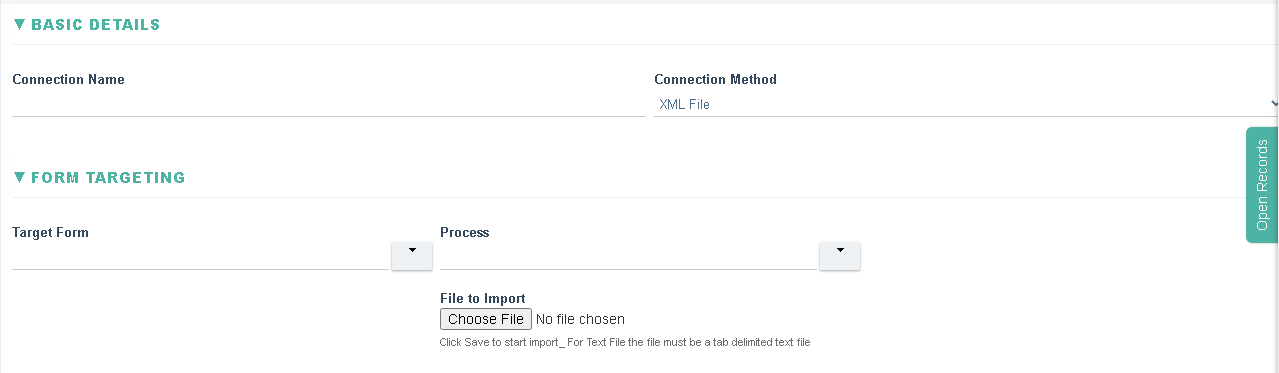Click the Connection Method label
This screenshot has height=373, width=1279.
[x=715, y=79]
